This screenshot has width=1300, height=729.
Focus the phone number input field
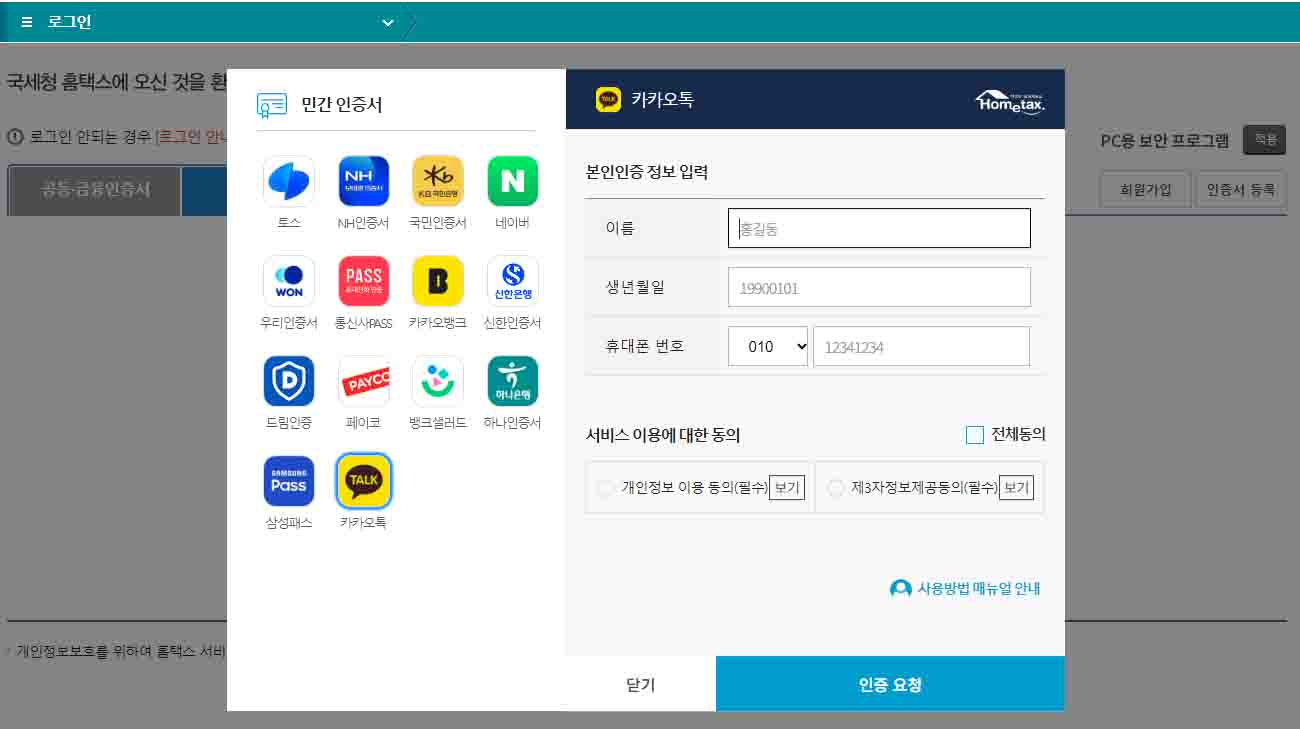click(921, 346)
